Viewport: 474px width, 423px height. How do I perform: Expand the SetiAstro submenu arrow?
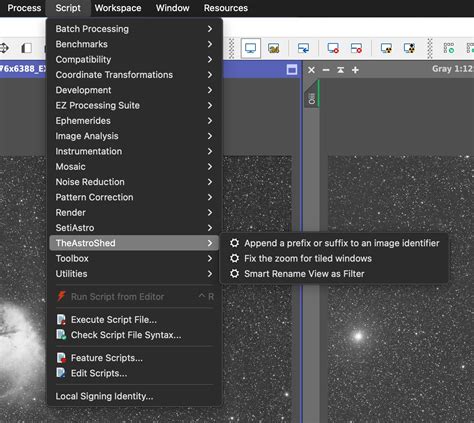point(210,228)
